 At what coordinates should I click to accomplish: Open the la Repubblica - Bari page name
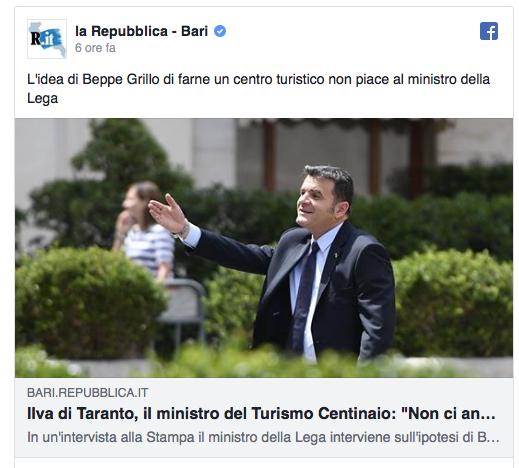[141, 31]
